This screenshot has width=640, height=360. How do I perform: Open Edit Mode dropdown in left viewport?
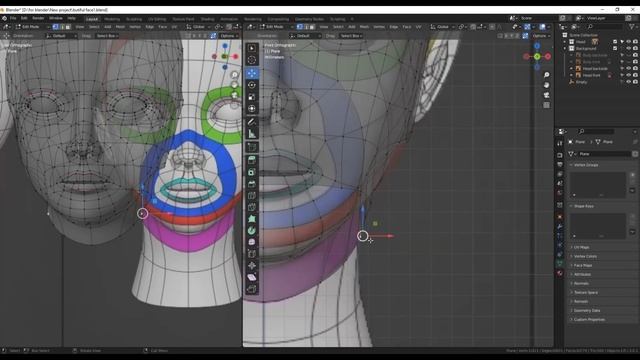(x=32, y=27)
